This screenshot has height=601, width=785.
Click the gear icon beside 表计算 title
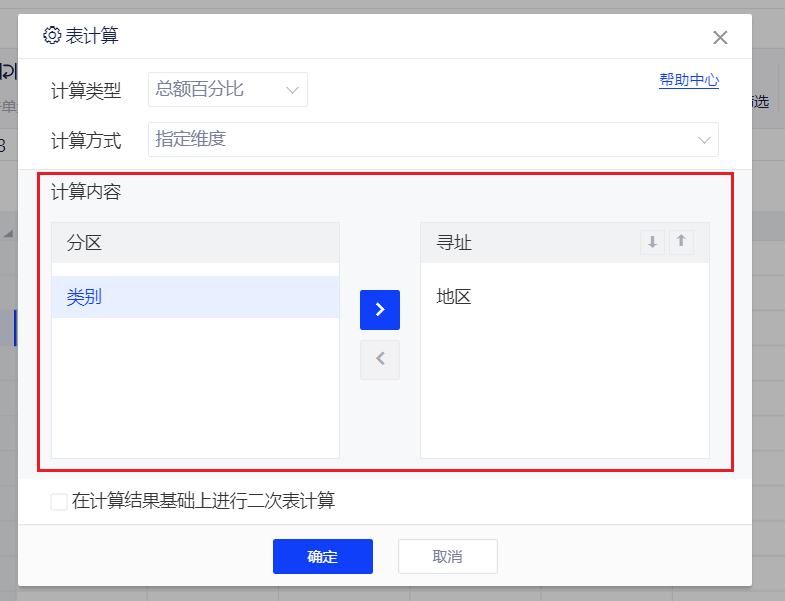click(x=52, y=36)
